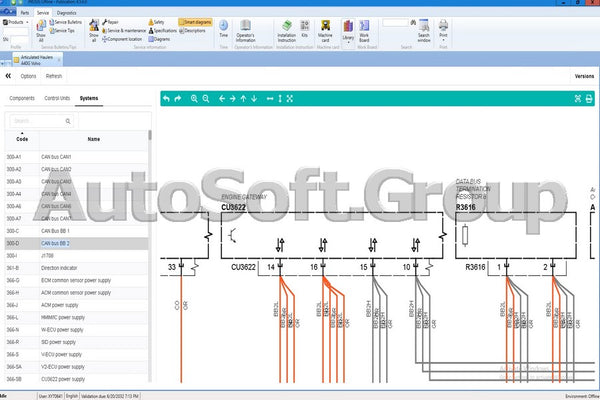Zoom in on the diagram

pos(194,99)
